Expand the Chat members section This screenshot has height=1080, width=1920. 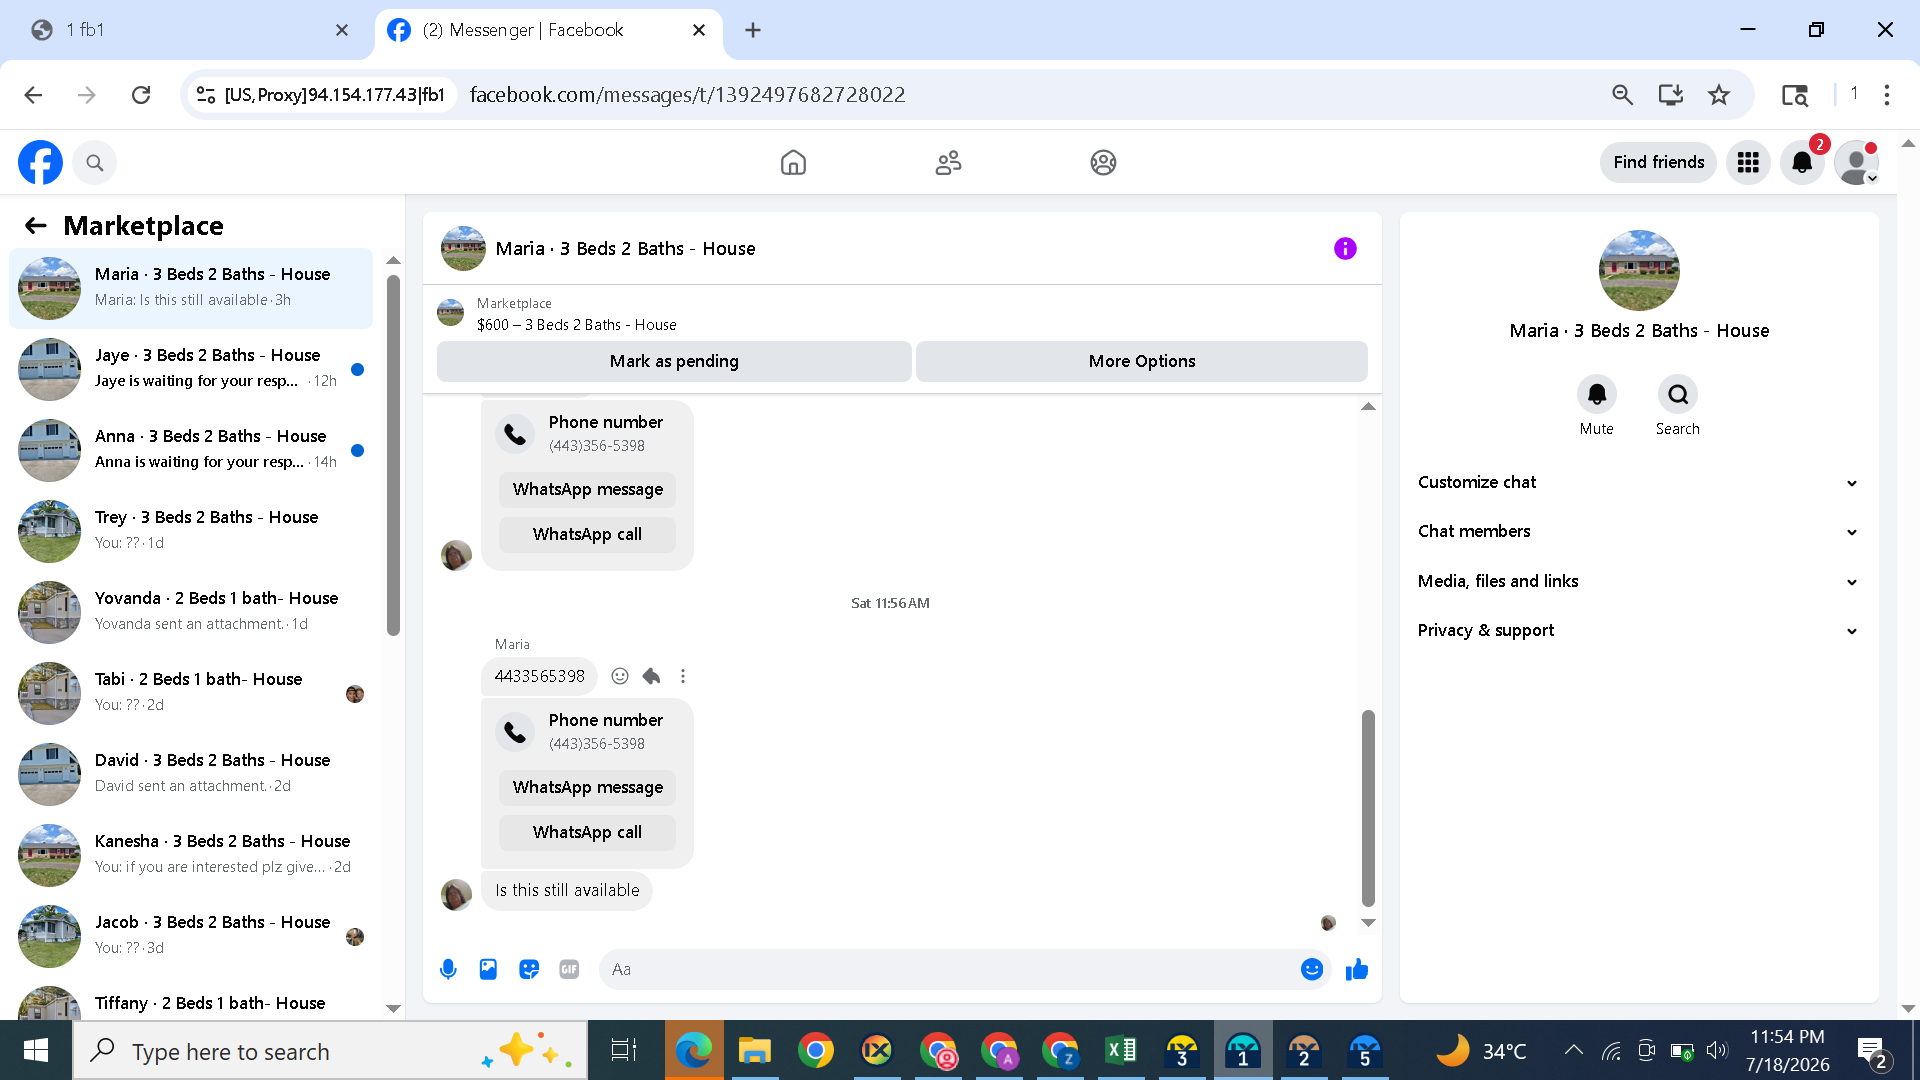pyautogui.click(x=1638, y=531)
